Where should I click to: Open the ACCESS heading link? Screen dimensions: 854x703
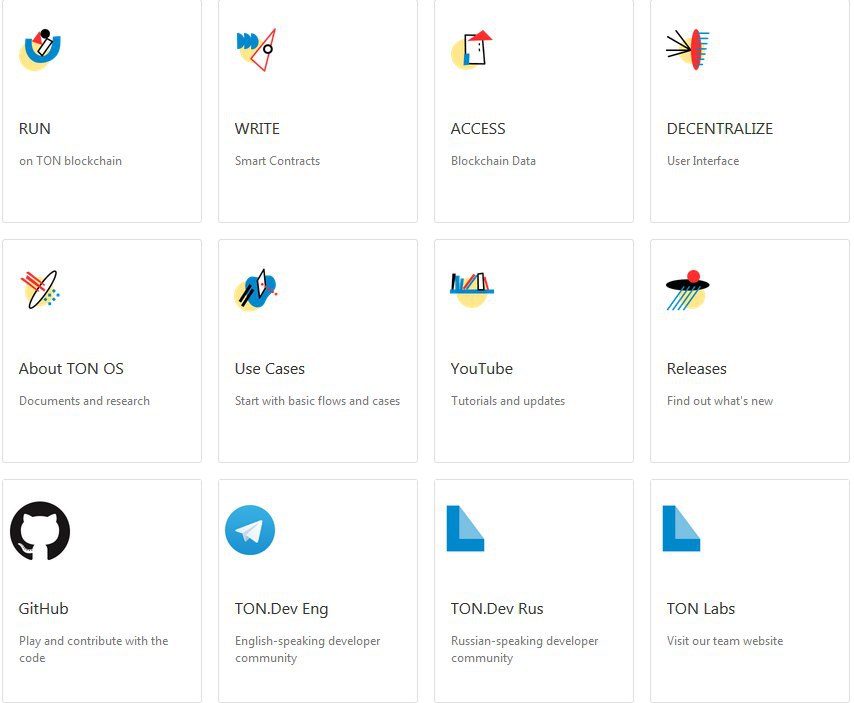478,129
